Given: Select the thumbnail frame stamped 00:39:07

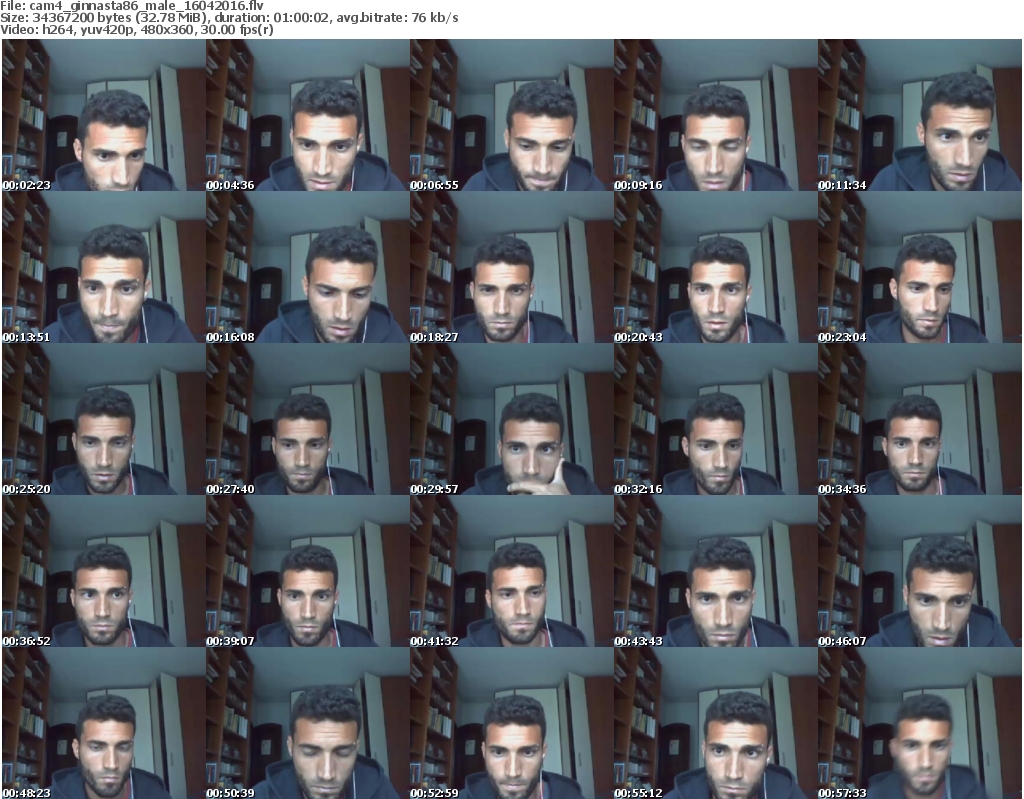Looking at the screenshot, I should tap(308, 572).
